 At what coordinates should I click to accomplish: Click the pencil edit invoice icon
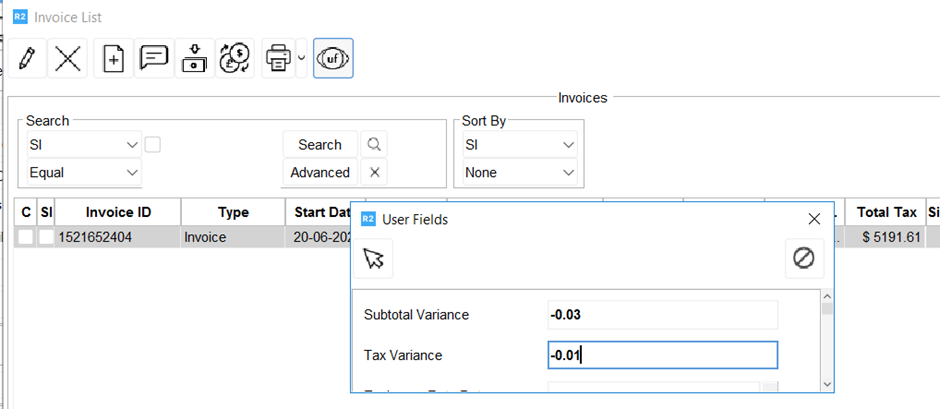27,58
